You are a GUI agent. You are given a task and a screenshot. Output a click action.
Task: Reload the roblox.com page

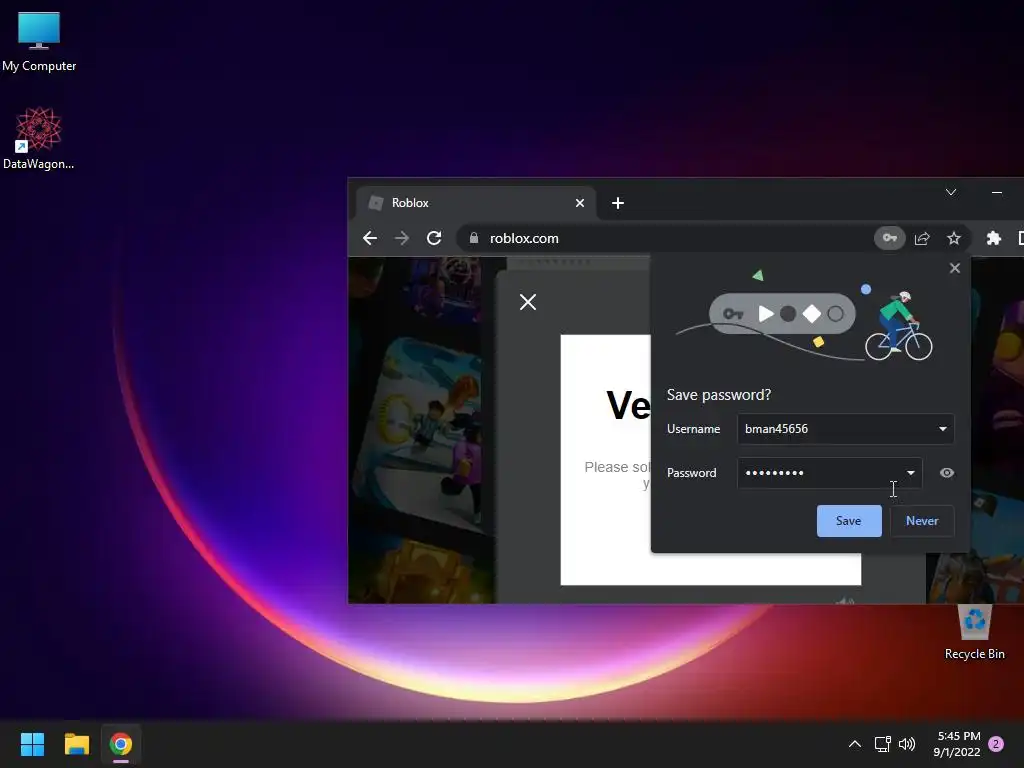[x=434, y=238]
